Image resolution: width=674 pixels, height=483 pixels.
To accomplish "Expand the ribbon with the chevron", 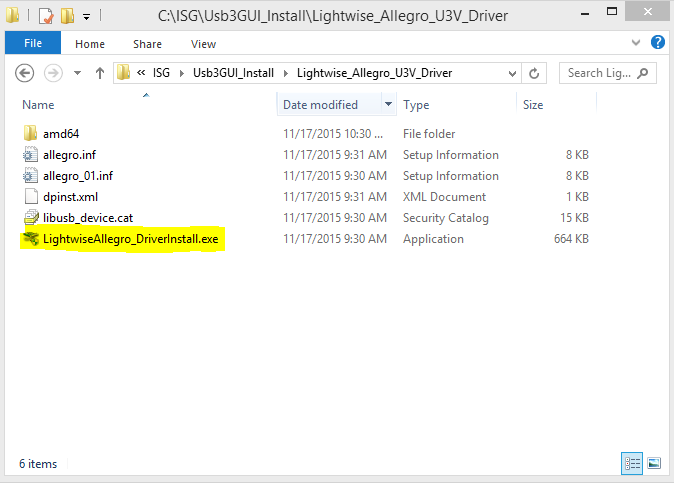I will pos(636,42).
